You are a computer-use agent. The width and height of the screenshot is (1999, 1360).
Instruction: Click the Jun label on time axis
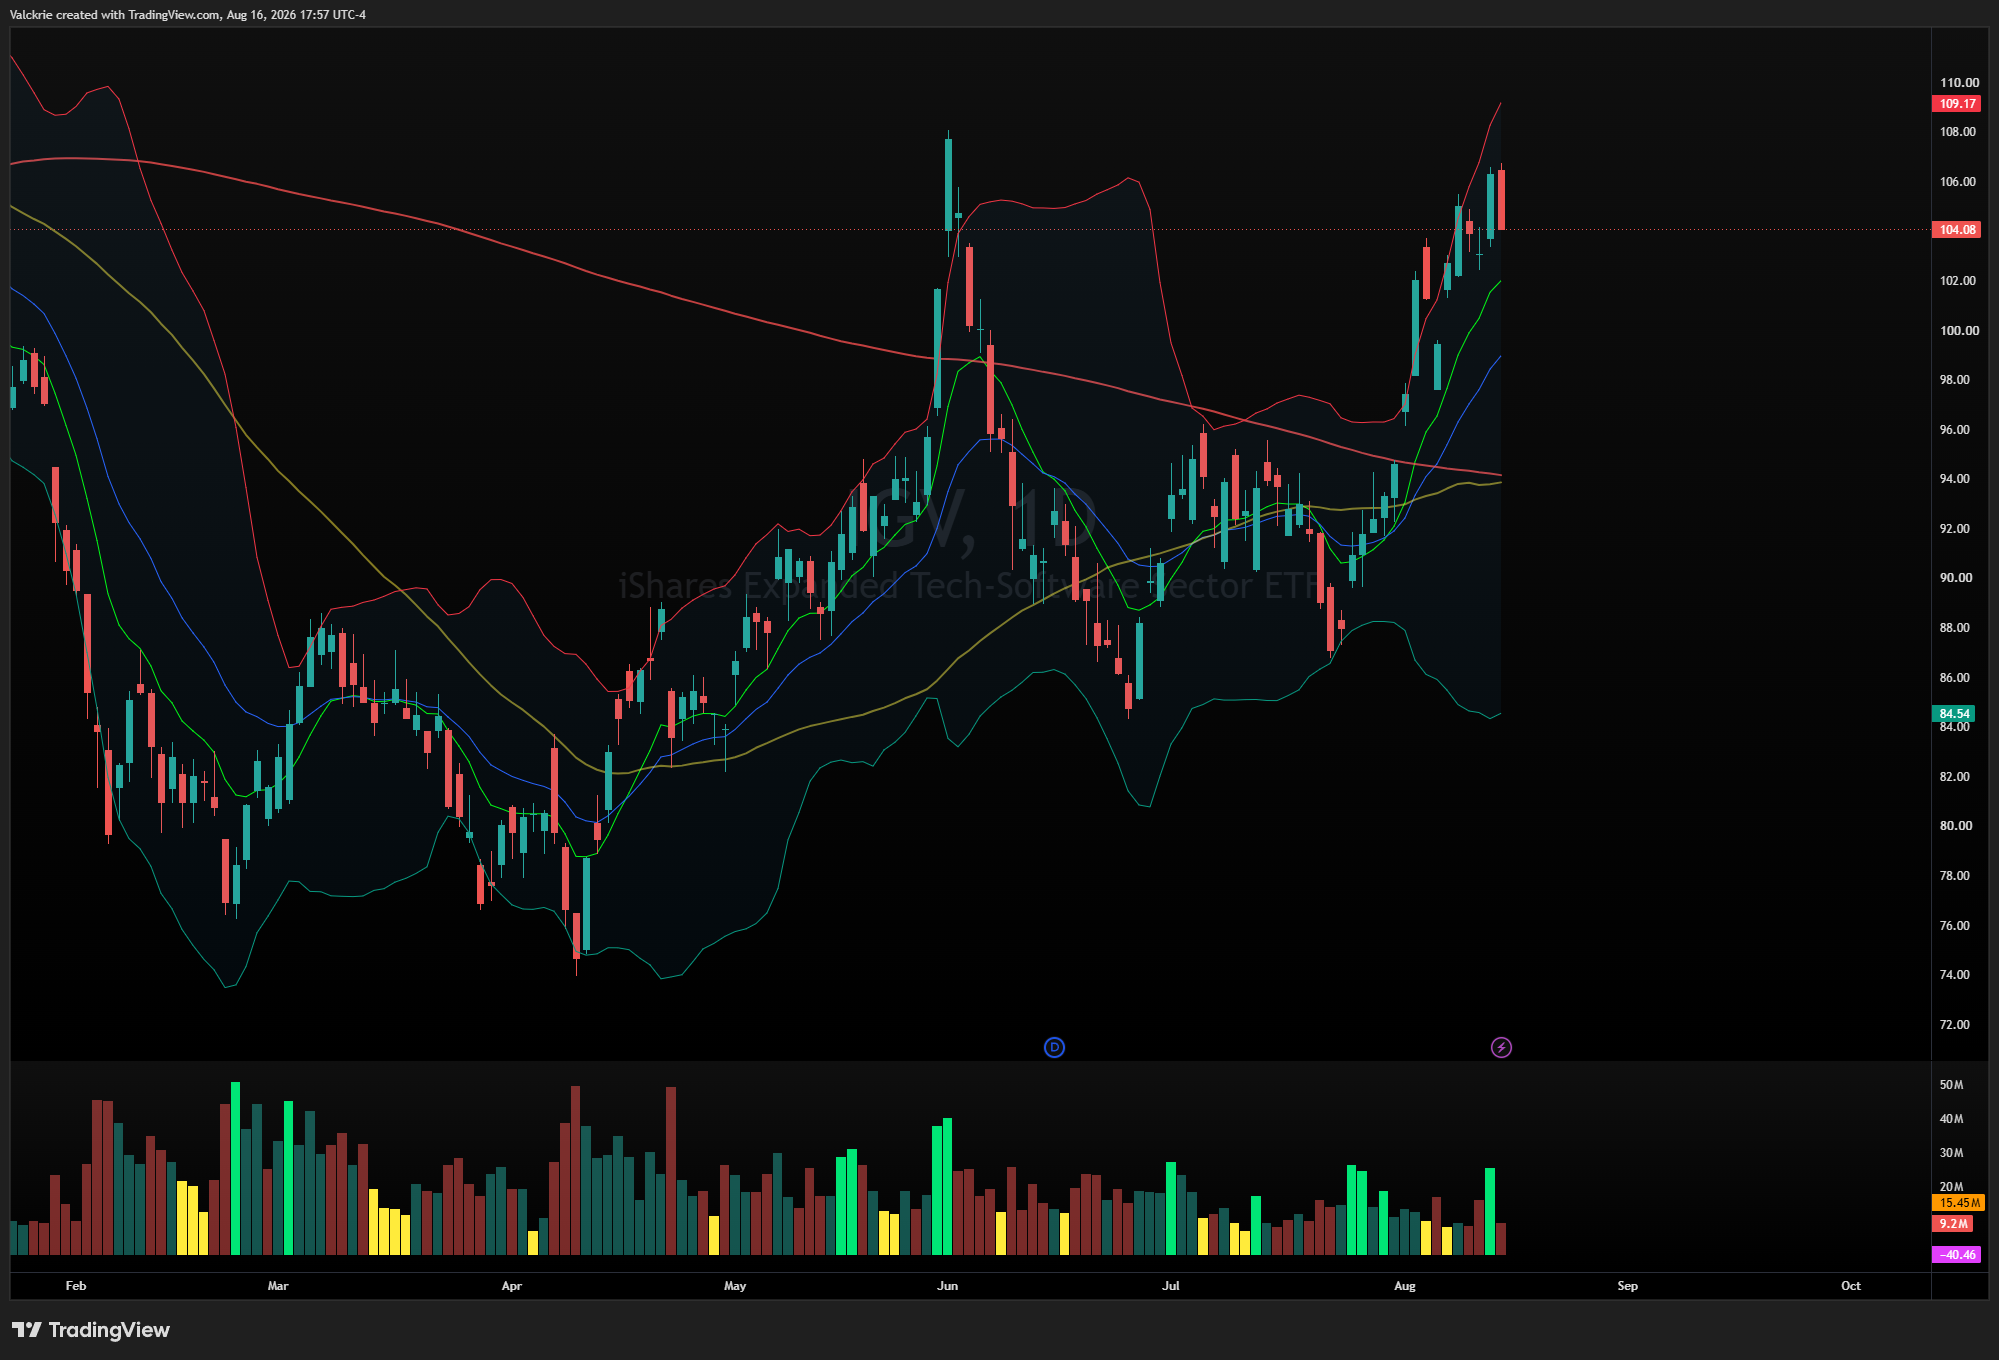point(948,1286)
